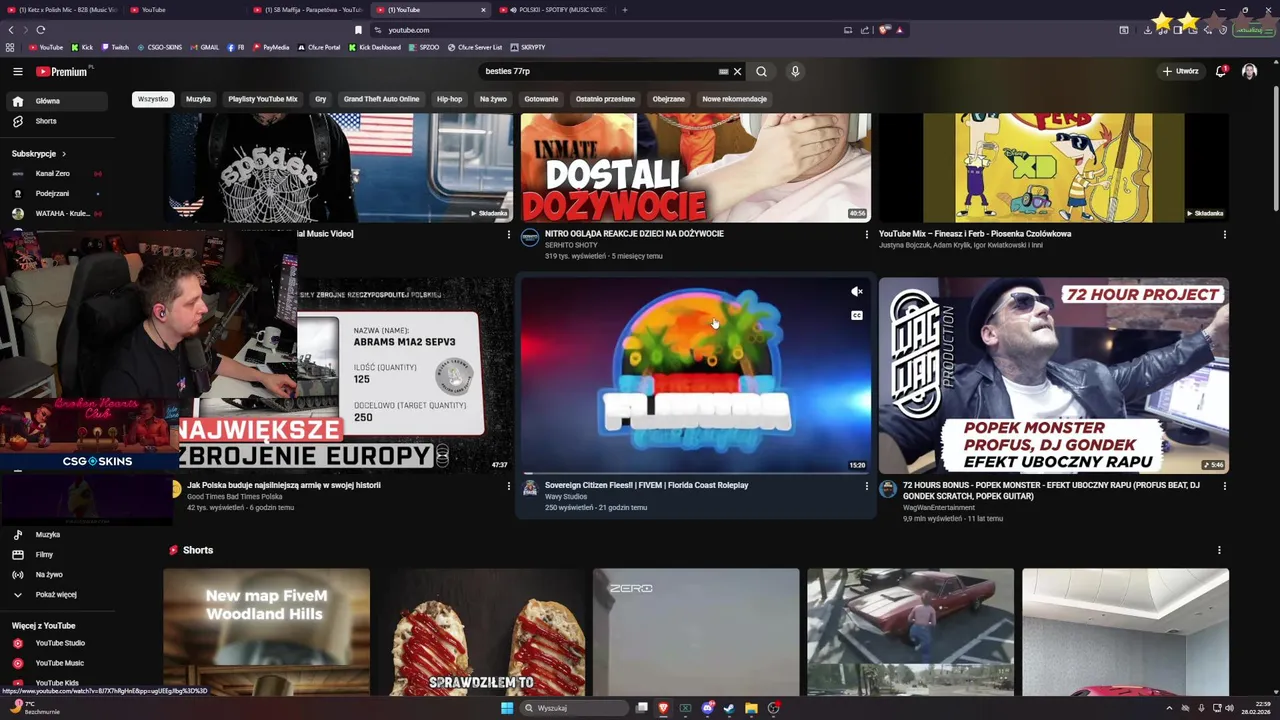The height and width of the screenshot is (720, 1280).
Task: Select the Hip-hop filter chip
Action: [449, 99]
